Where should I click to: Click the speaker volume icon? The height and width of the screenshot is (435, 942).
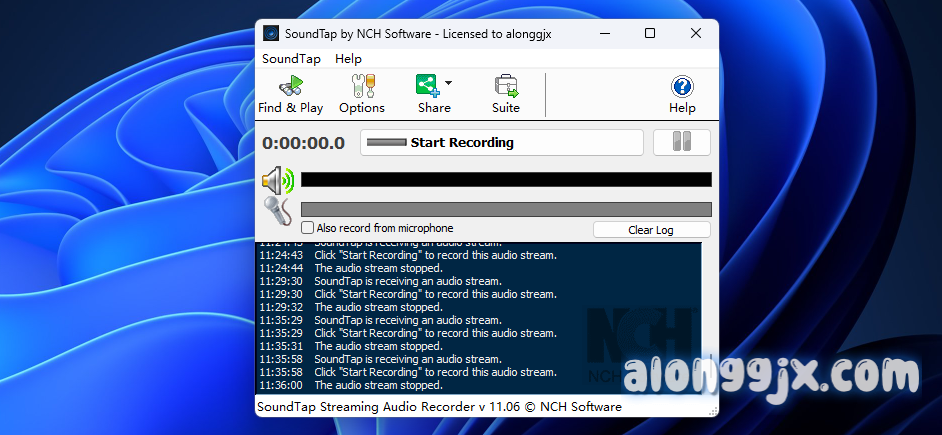pyautogui.click(x=278, y=181)
